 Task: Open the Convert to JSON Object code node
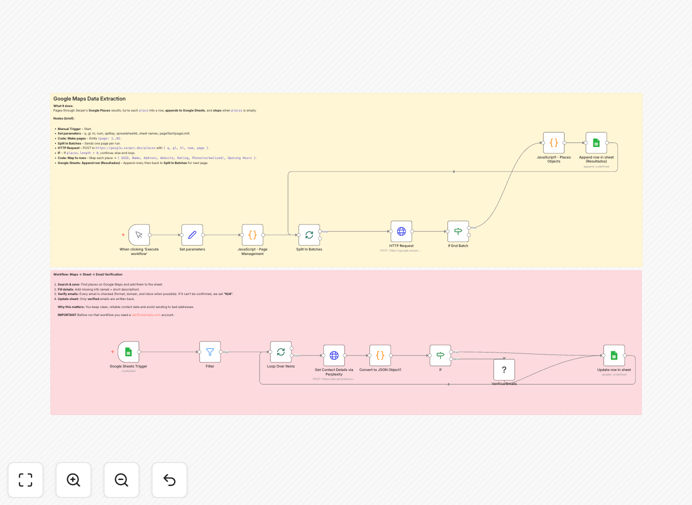(x=380, y=355)
